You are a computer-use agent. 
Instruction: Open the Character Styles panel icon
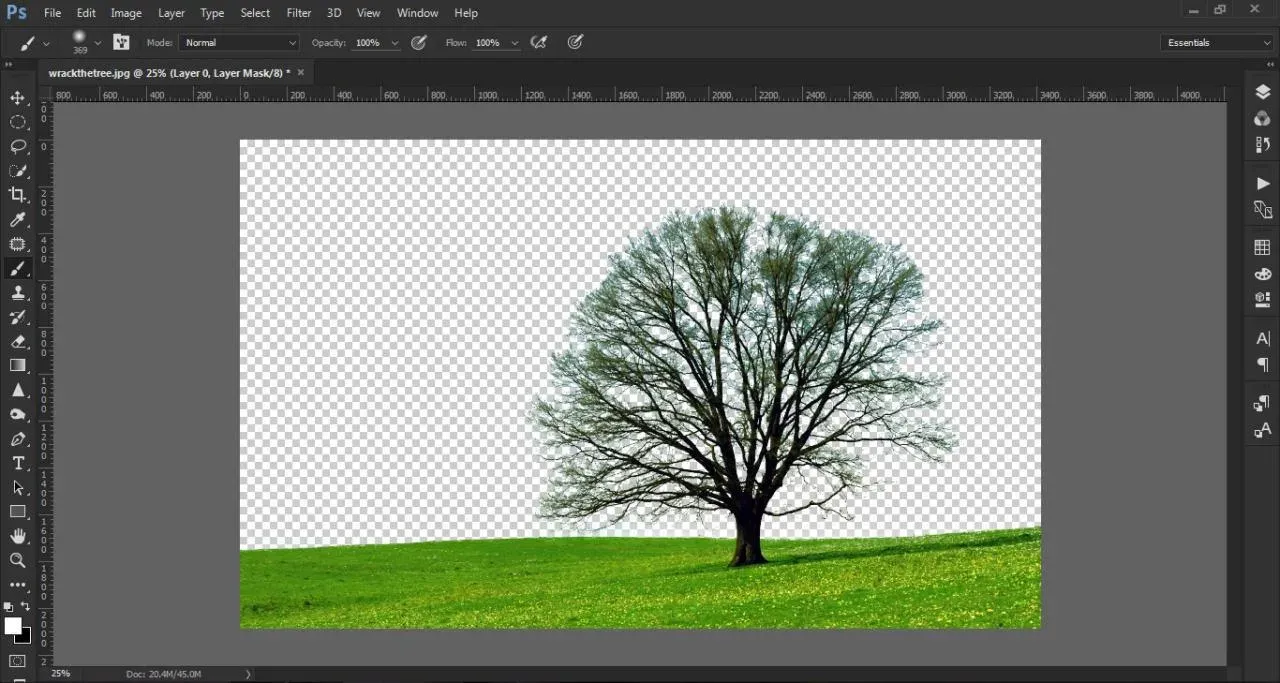click(1263, 431)
